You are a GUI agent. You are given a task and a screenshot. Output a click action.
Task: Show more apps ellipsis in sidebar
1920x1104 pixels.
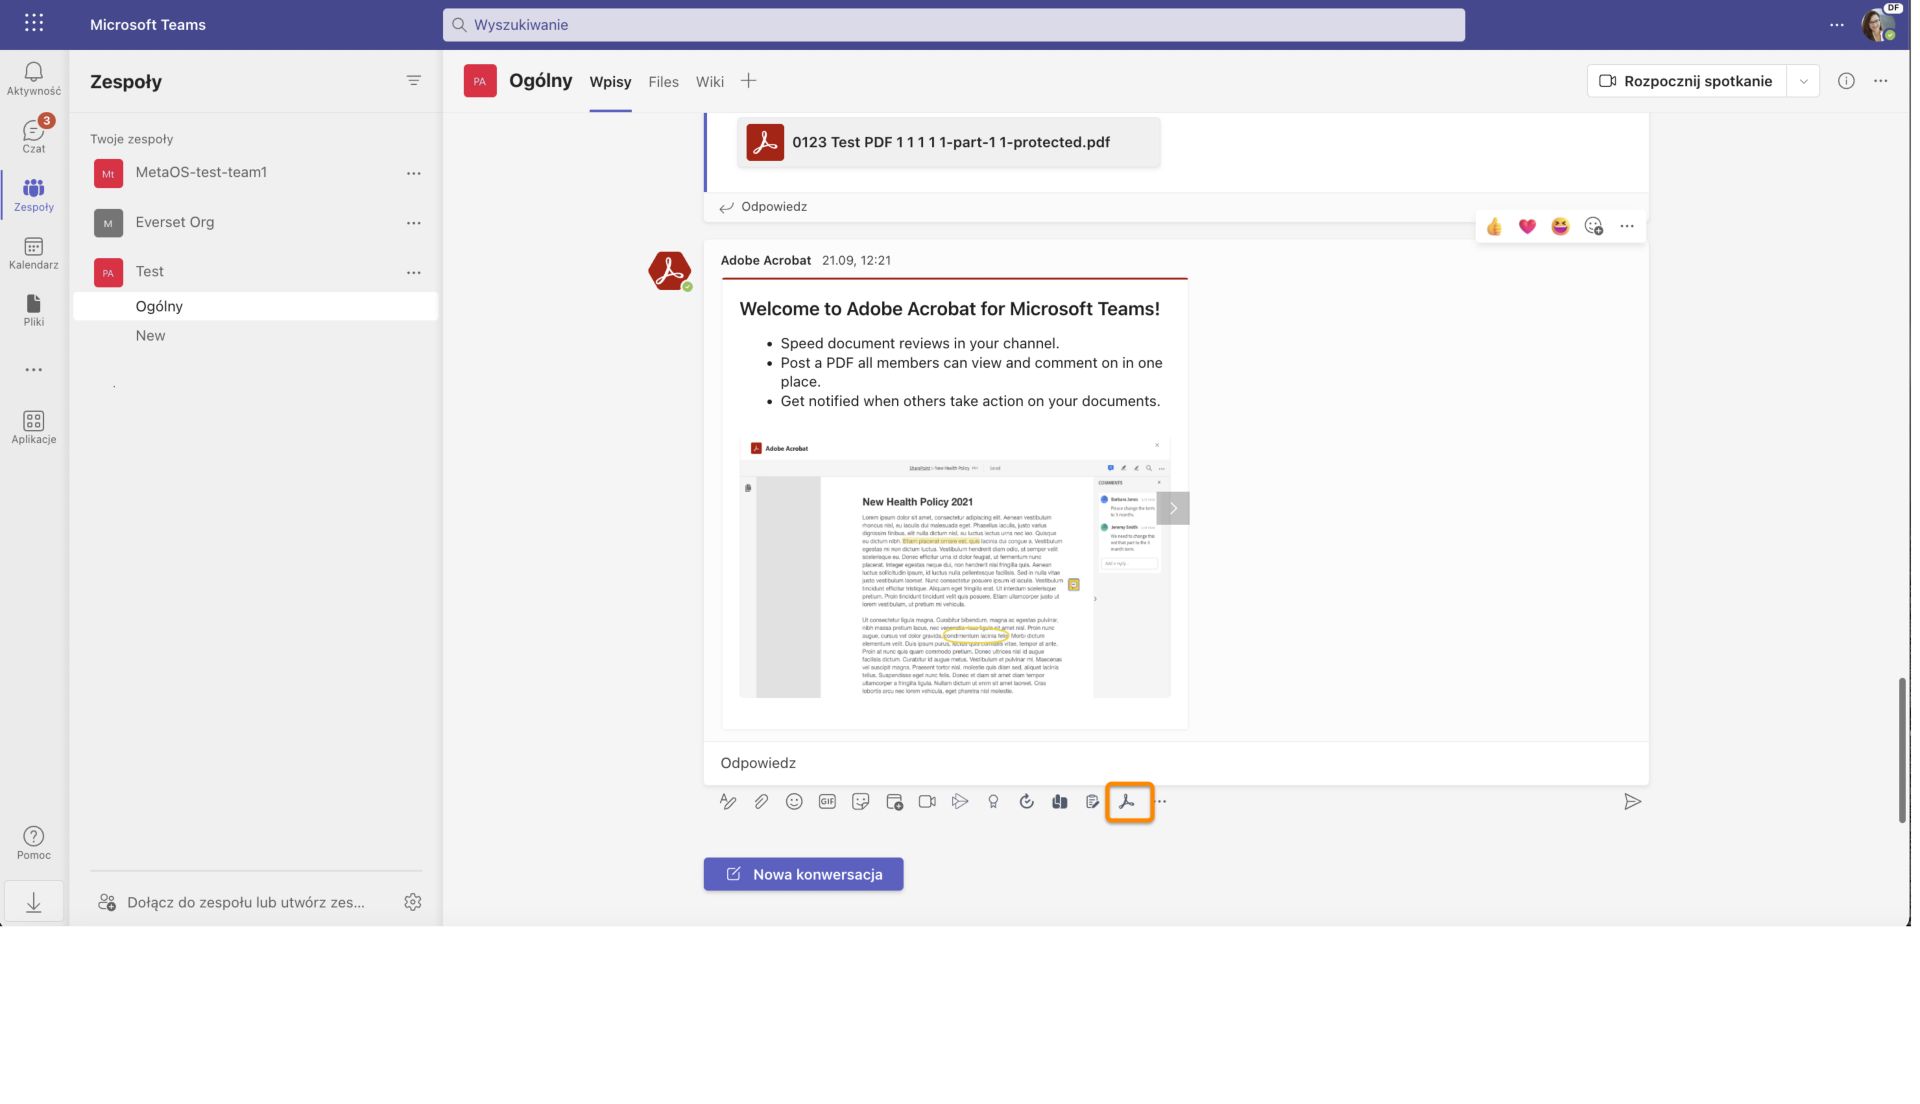34,370
